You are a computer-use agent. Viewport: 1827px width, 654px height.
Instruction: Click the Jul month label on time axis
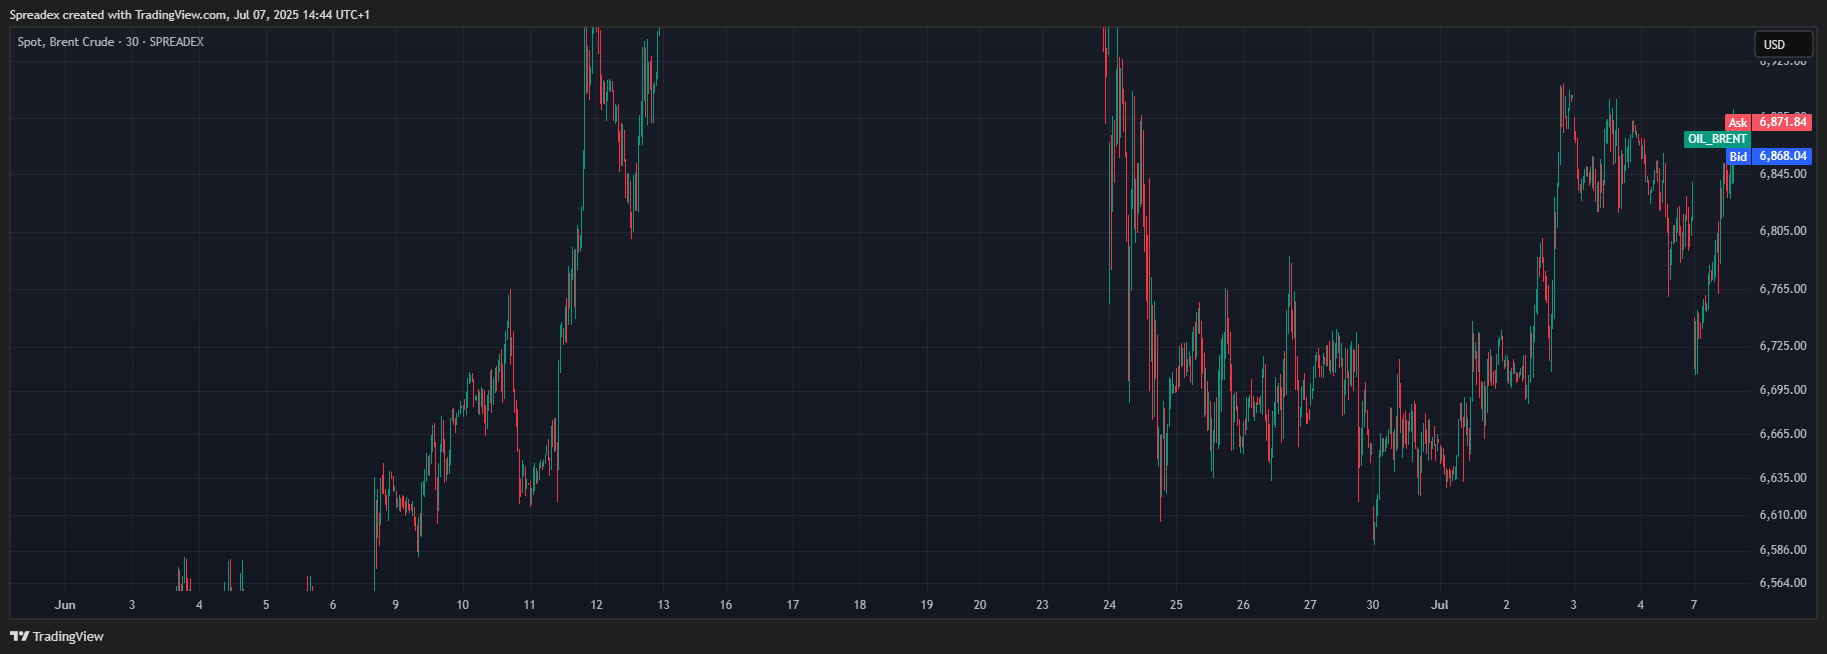(1440, 605)
